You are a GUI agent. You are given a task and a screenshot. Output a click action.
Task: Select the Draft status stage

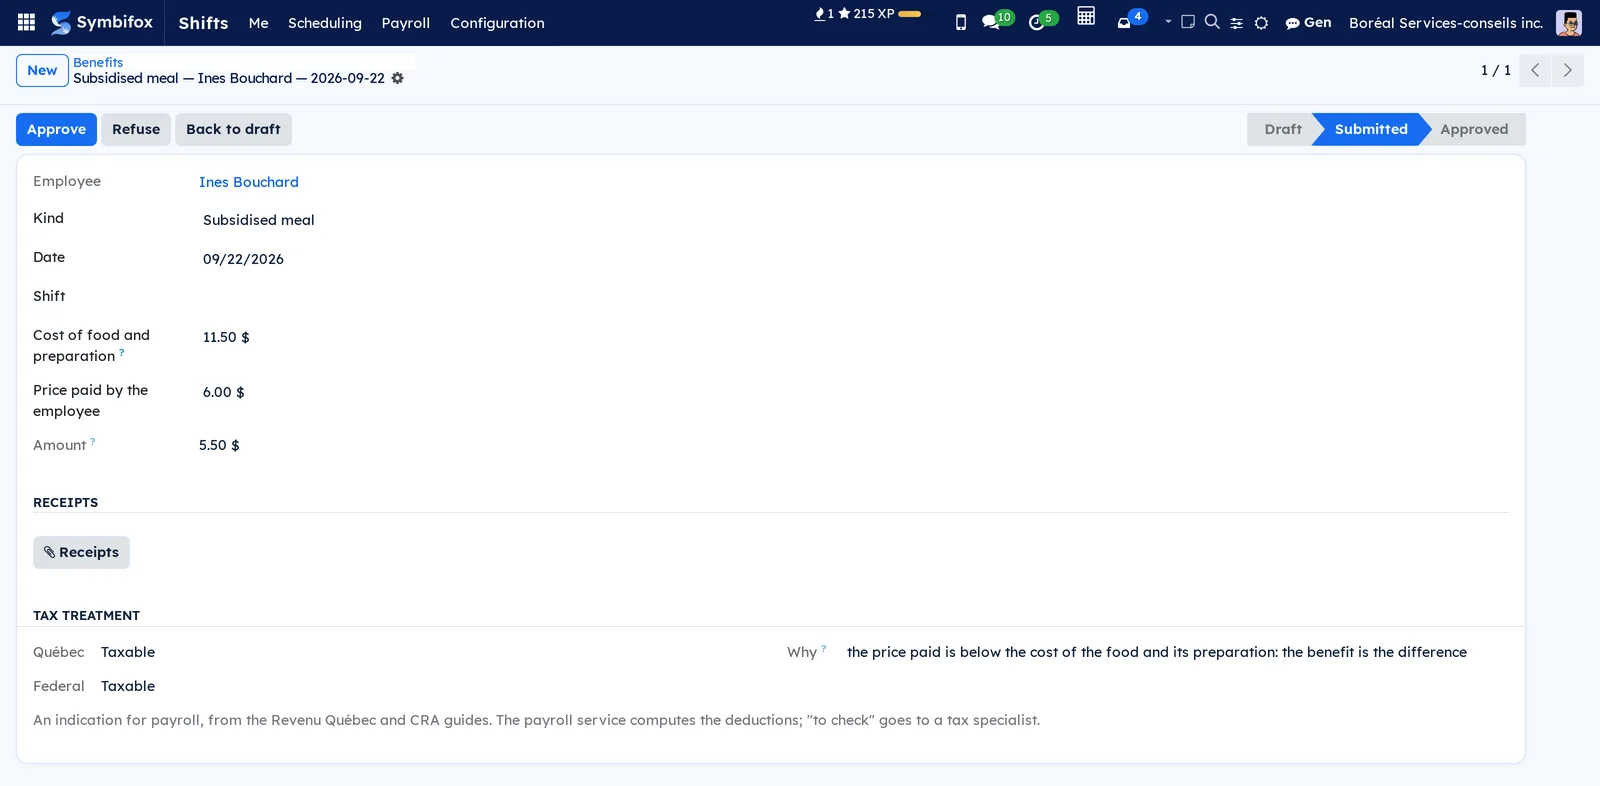click(x=1282, y=129)
